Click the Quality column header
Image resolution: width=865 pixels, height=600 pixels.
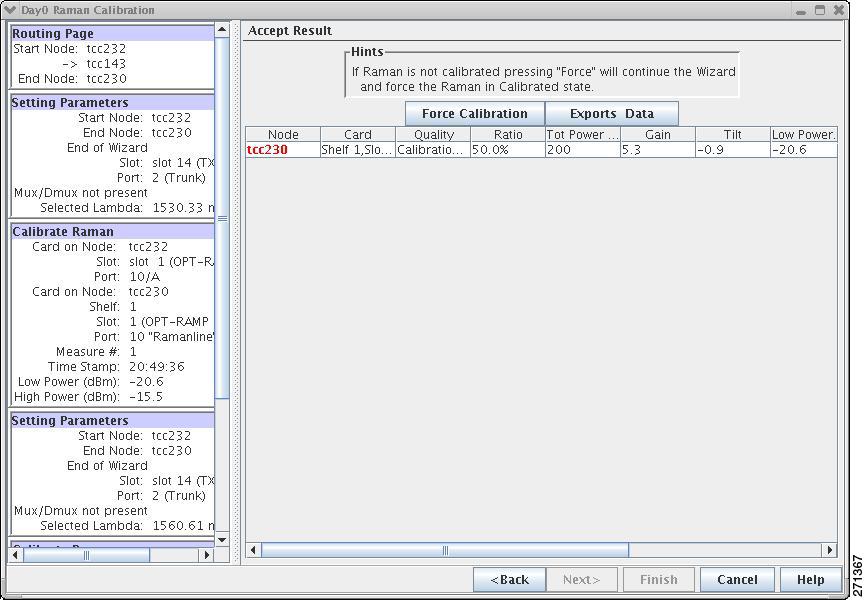click(x=433, y=135)
